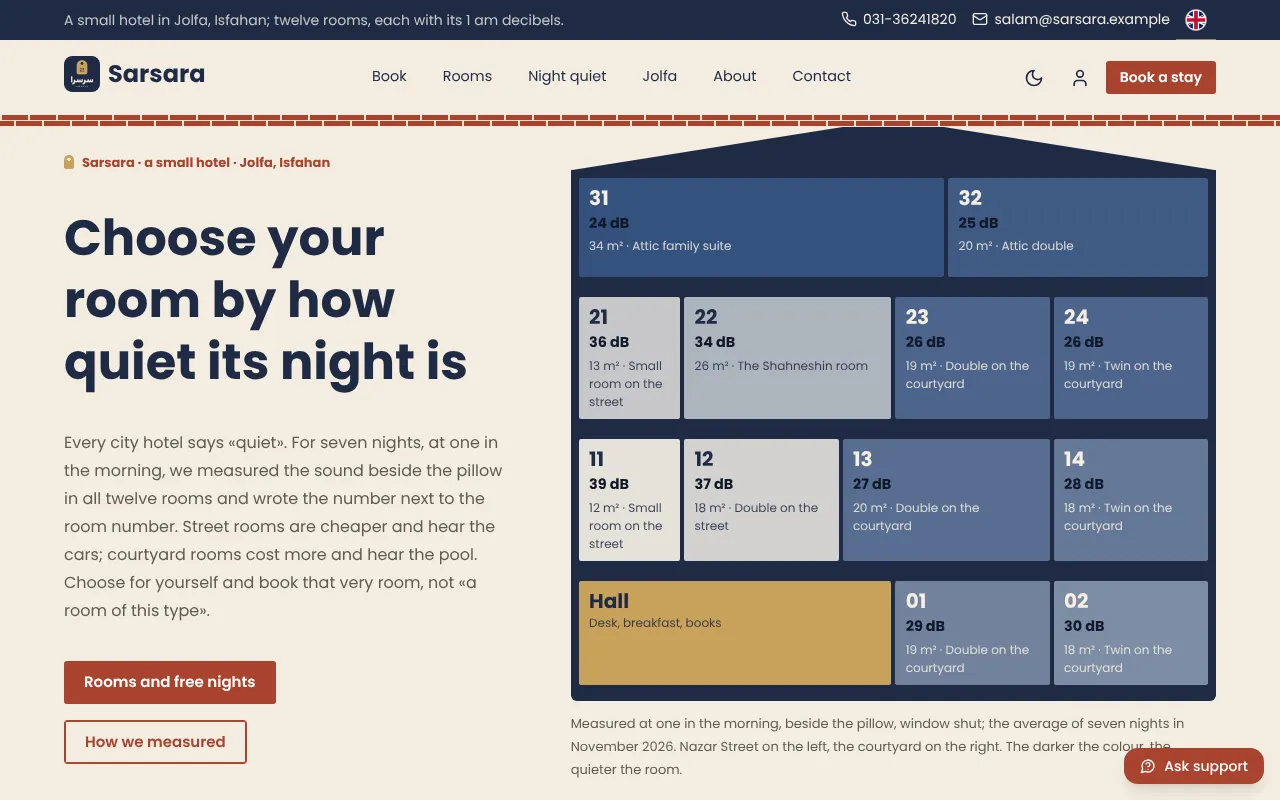Open the Night quiet section
Viewport: 1280px width, 800px height.
[x=567, y=76]
